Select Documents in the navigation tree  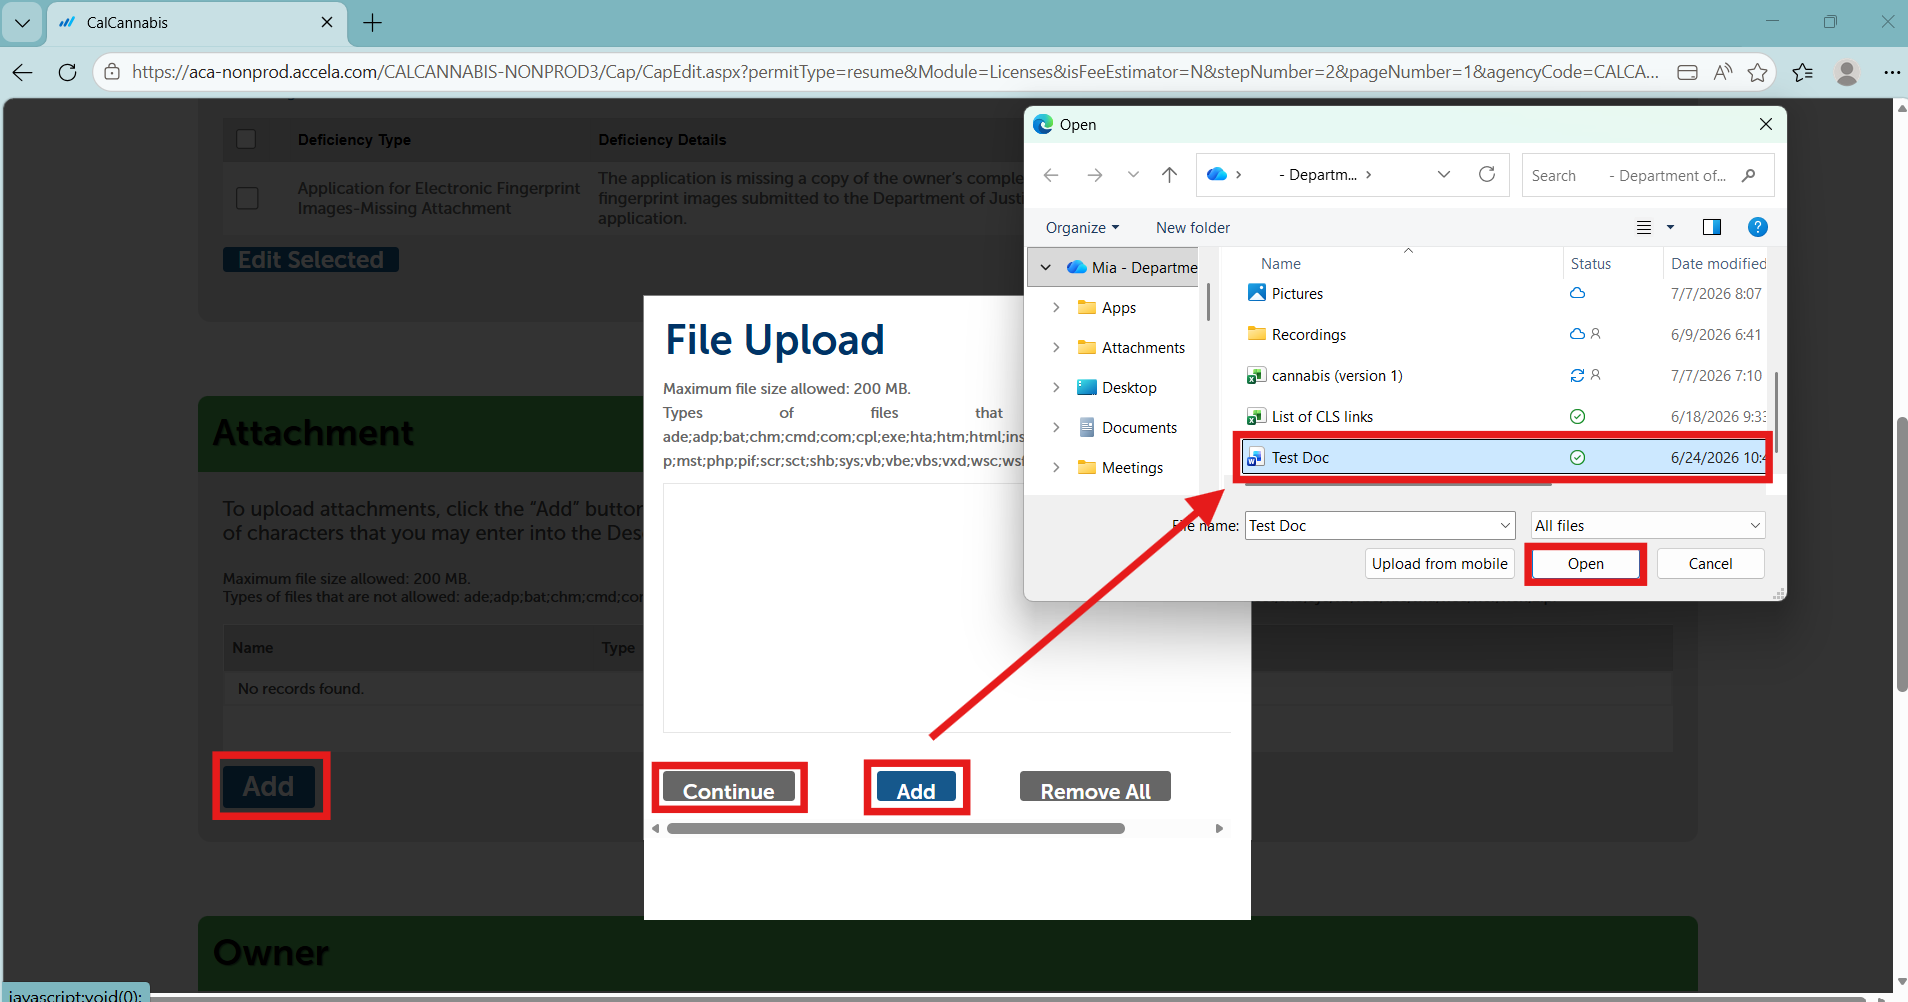click(x=1139, y=427)
